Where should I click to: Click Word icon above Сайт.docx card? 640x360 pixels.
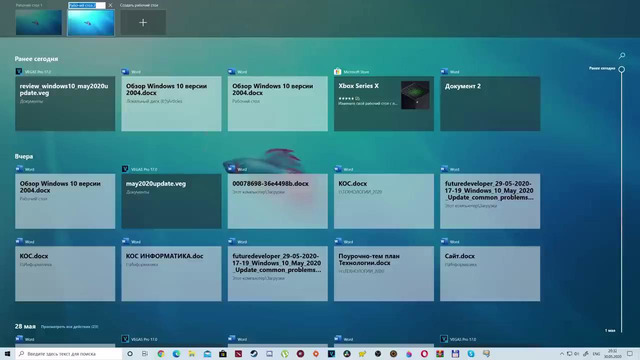pyautogui.click(x=444, y=241)
